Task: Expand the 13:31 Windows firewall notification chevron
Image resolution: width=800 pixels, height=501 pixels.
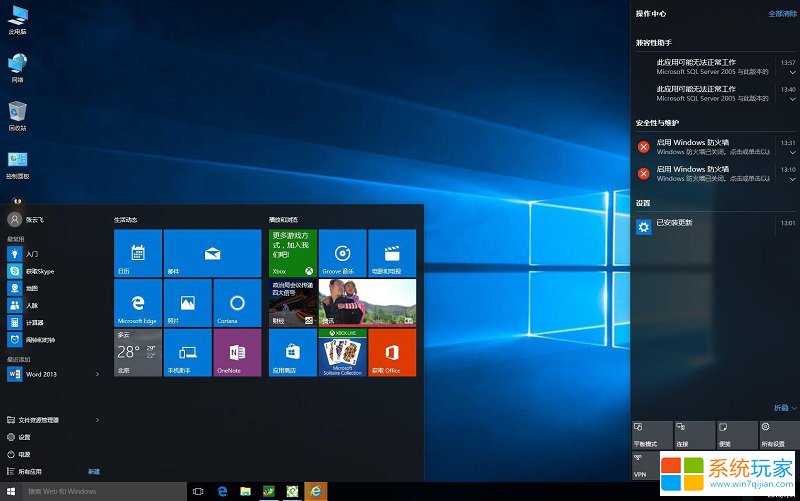Action: [x=792, y=153]
